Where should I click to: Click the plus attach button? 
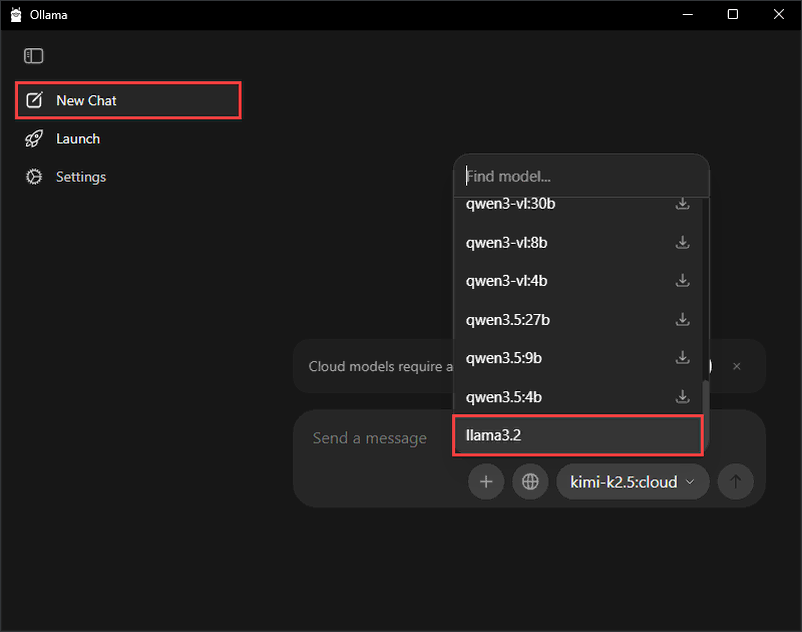(x=486, y=482)
